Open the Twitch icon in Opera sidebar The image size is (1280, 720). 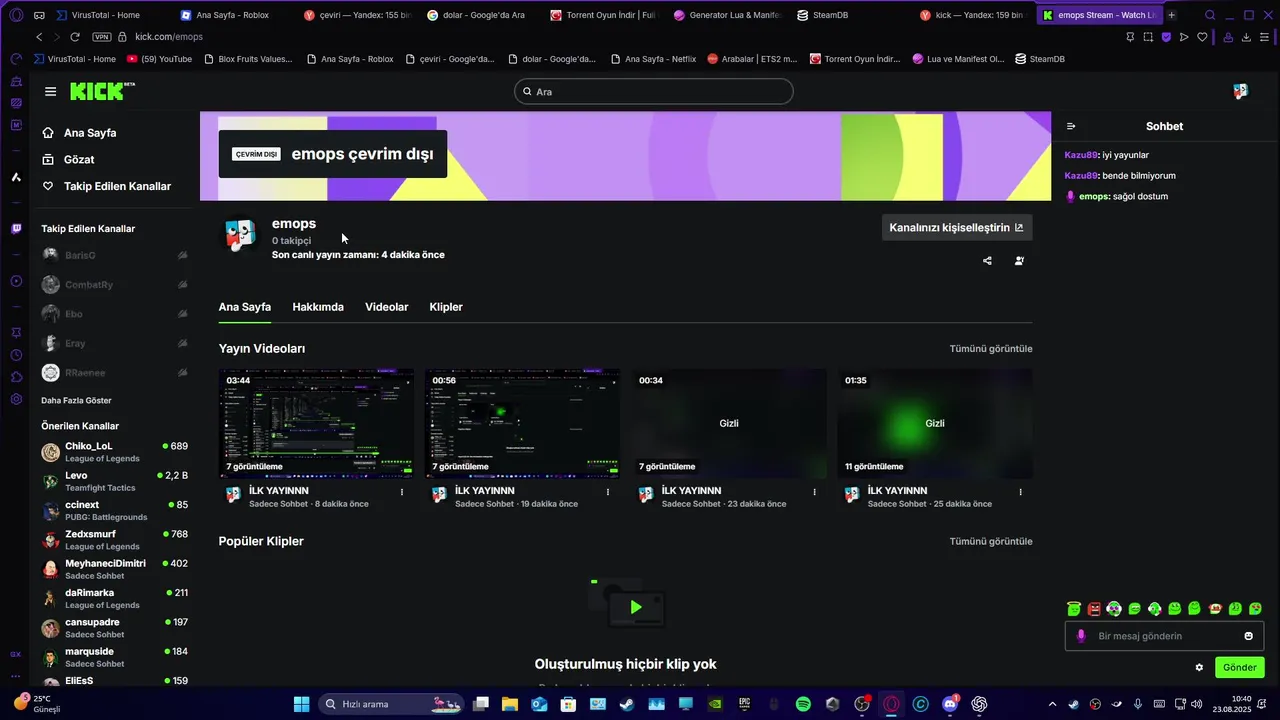16,229
